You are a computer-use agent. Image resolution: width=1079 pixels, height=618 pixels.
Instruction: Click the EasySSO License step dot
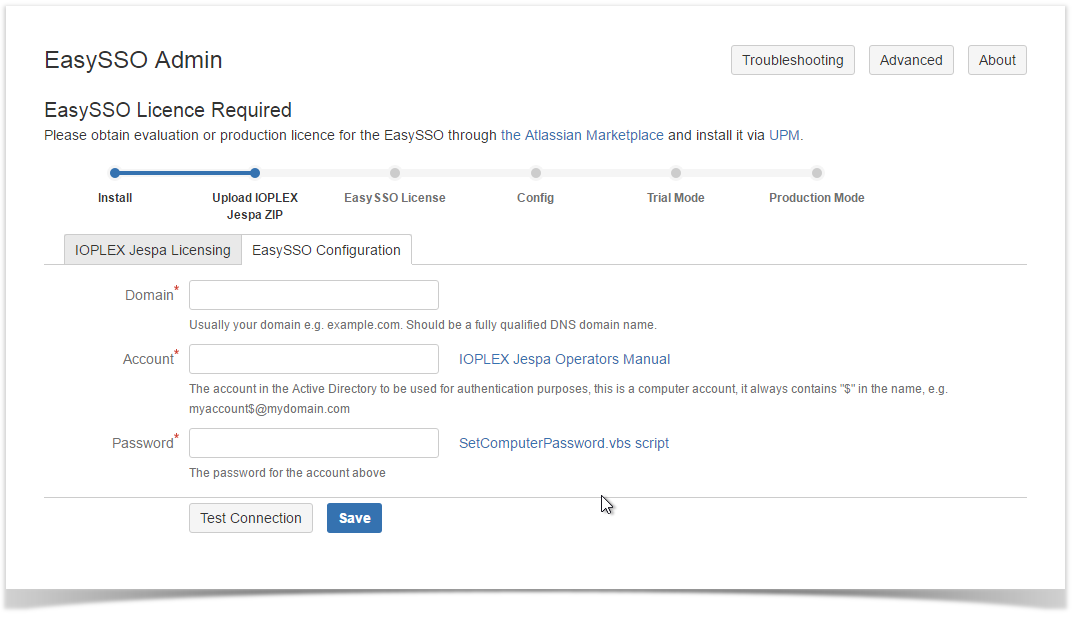click(395, 173)
